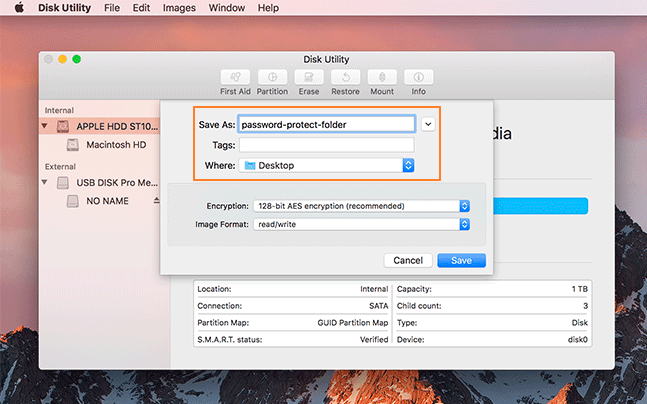
Task: Click the NO NAME volume icon
Action: 73,201
